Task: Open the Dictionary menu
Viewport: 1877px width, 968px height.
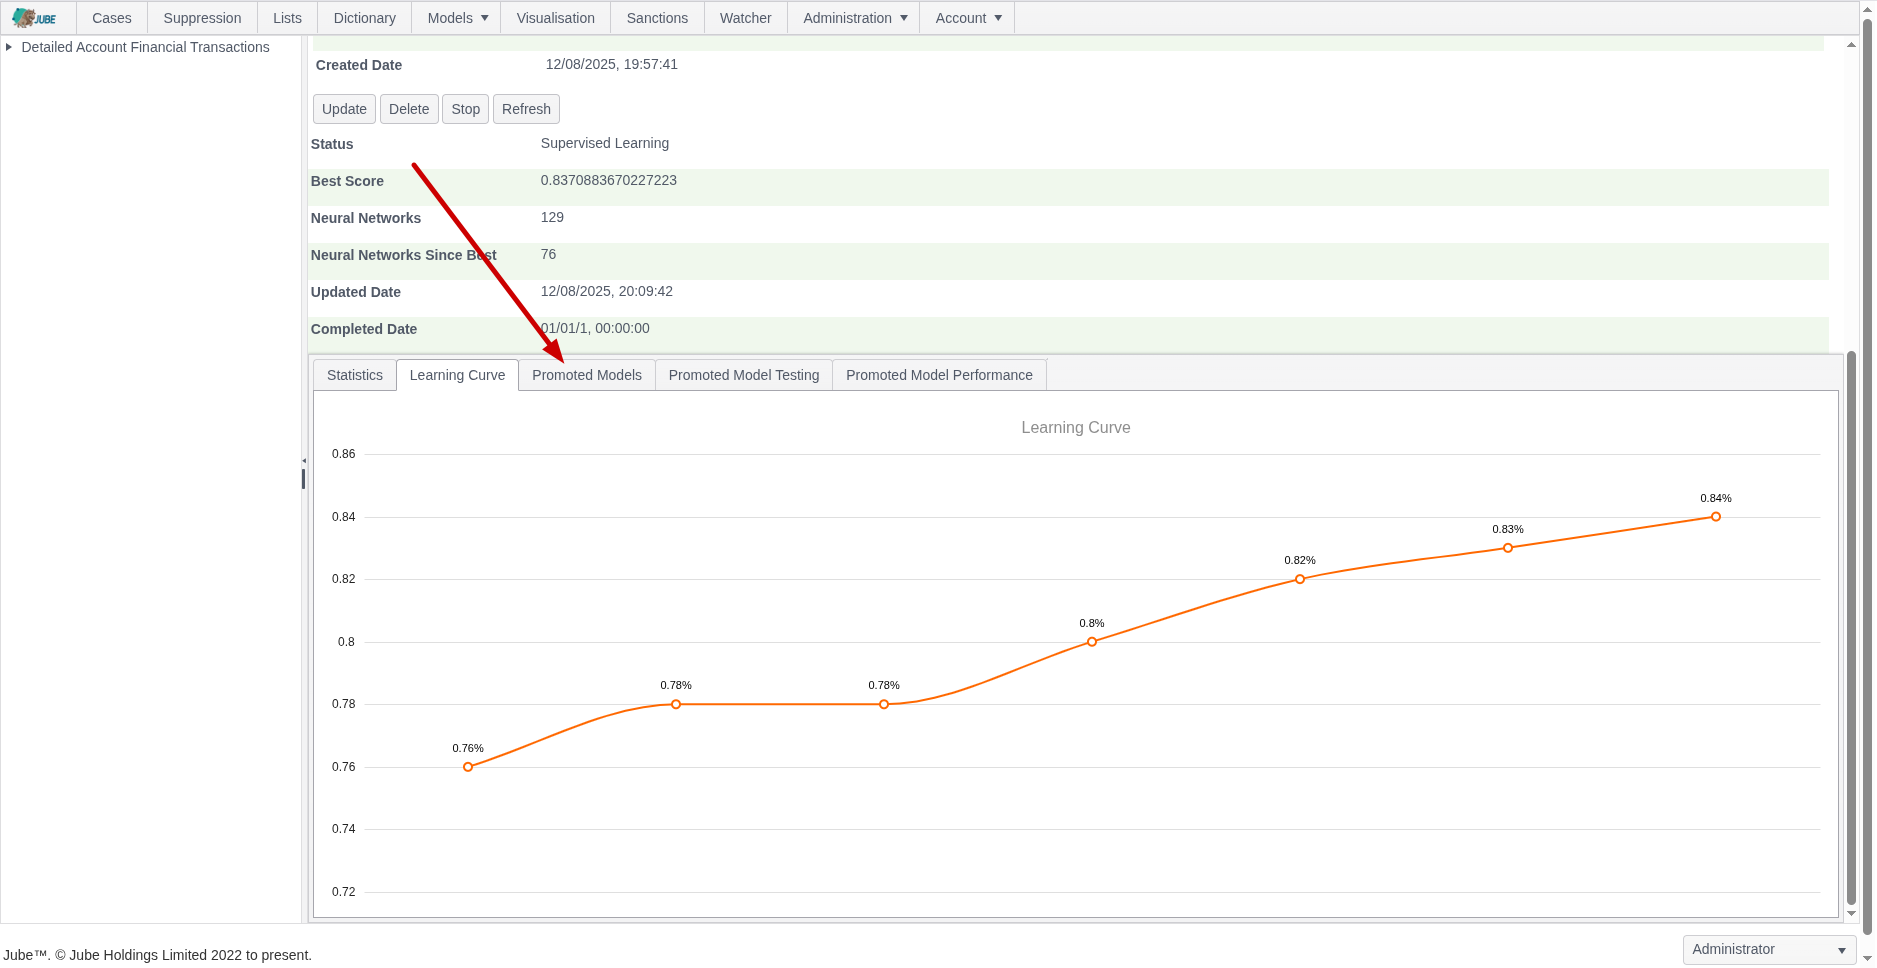Action: pos(364,18)
